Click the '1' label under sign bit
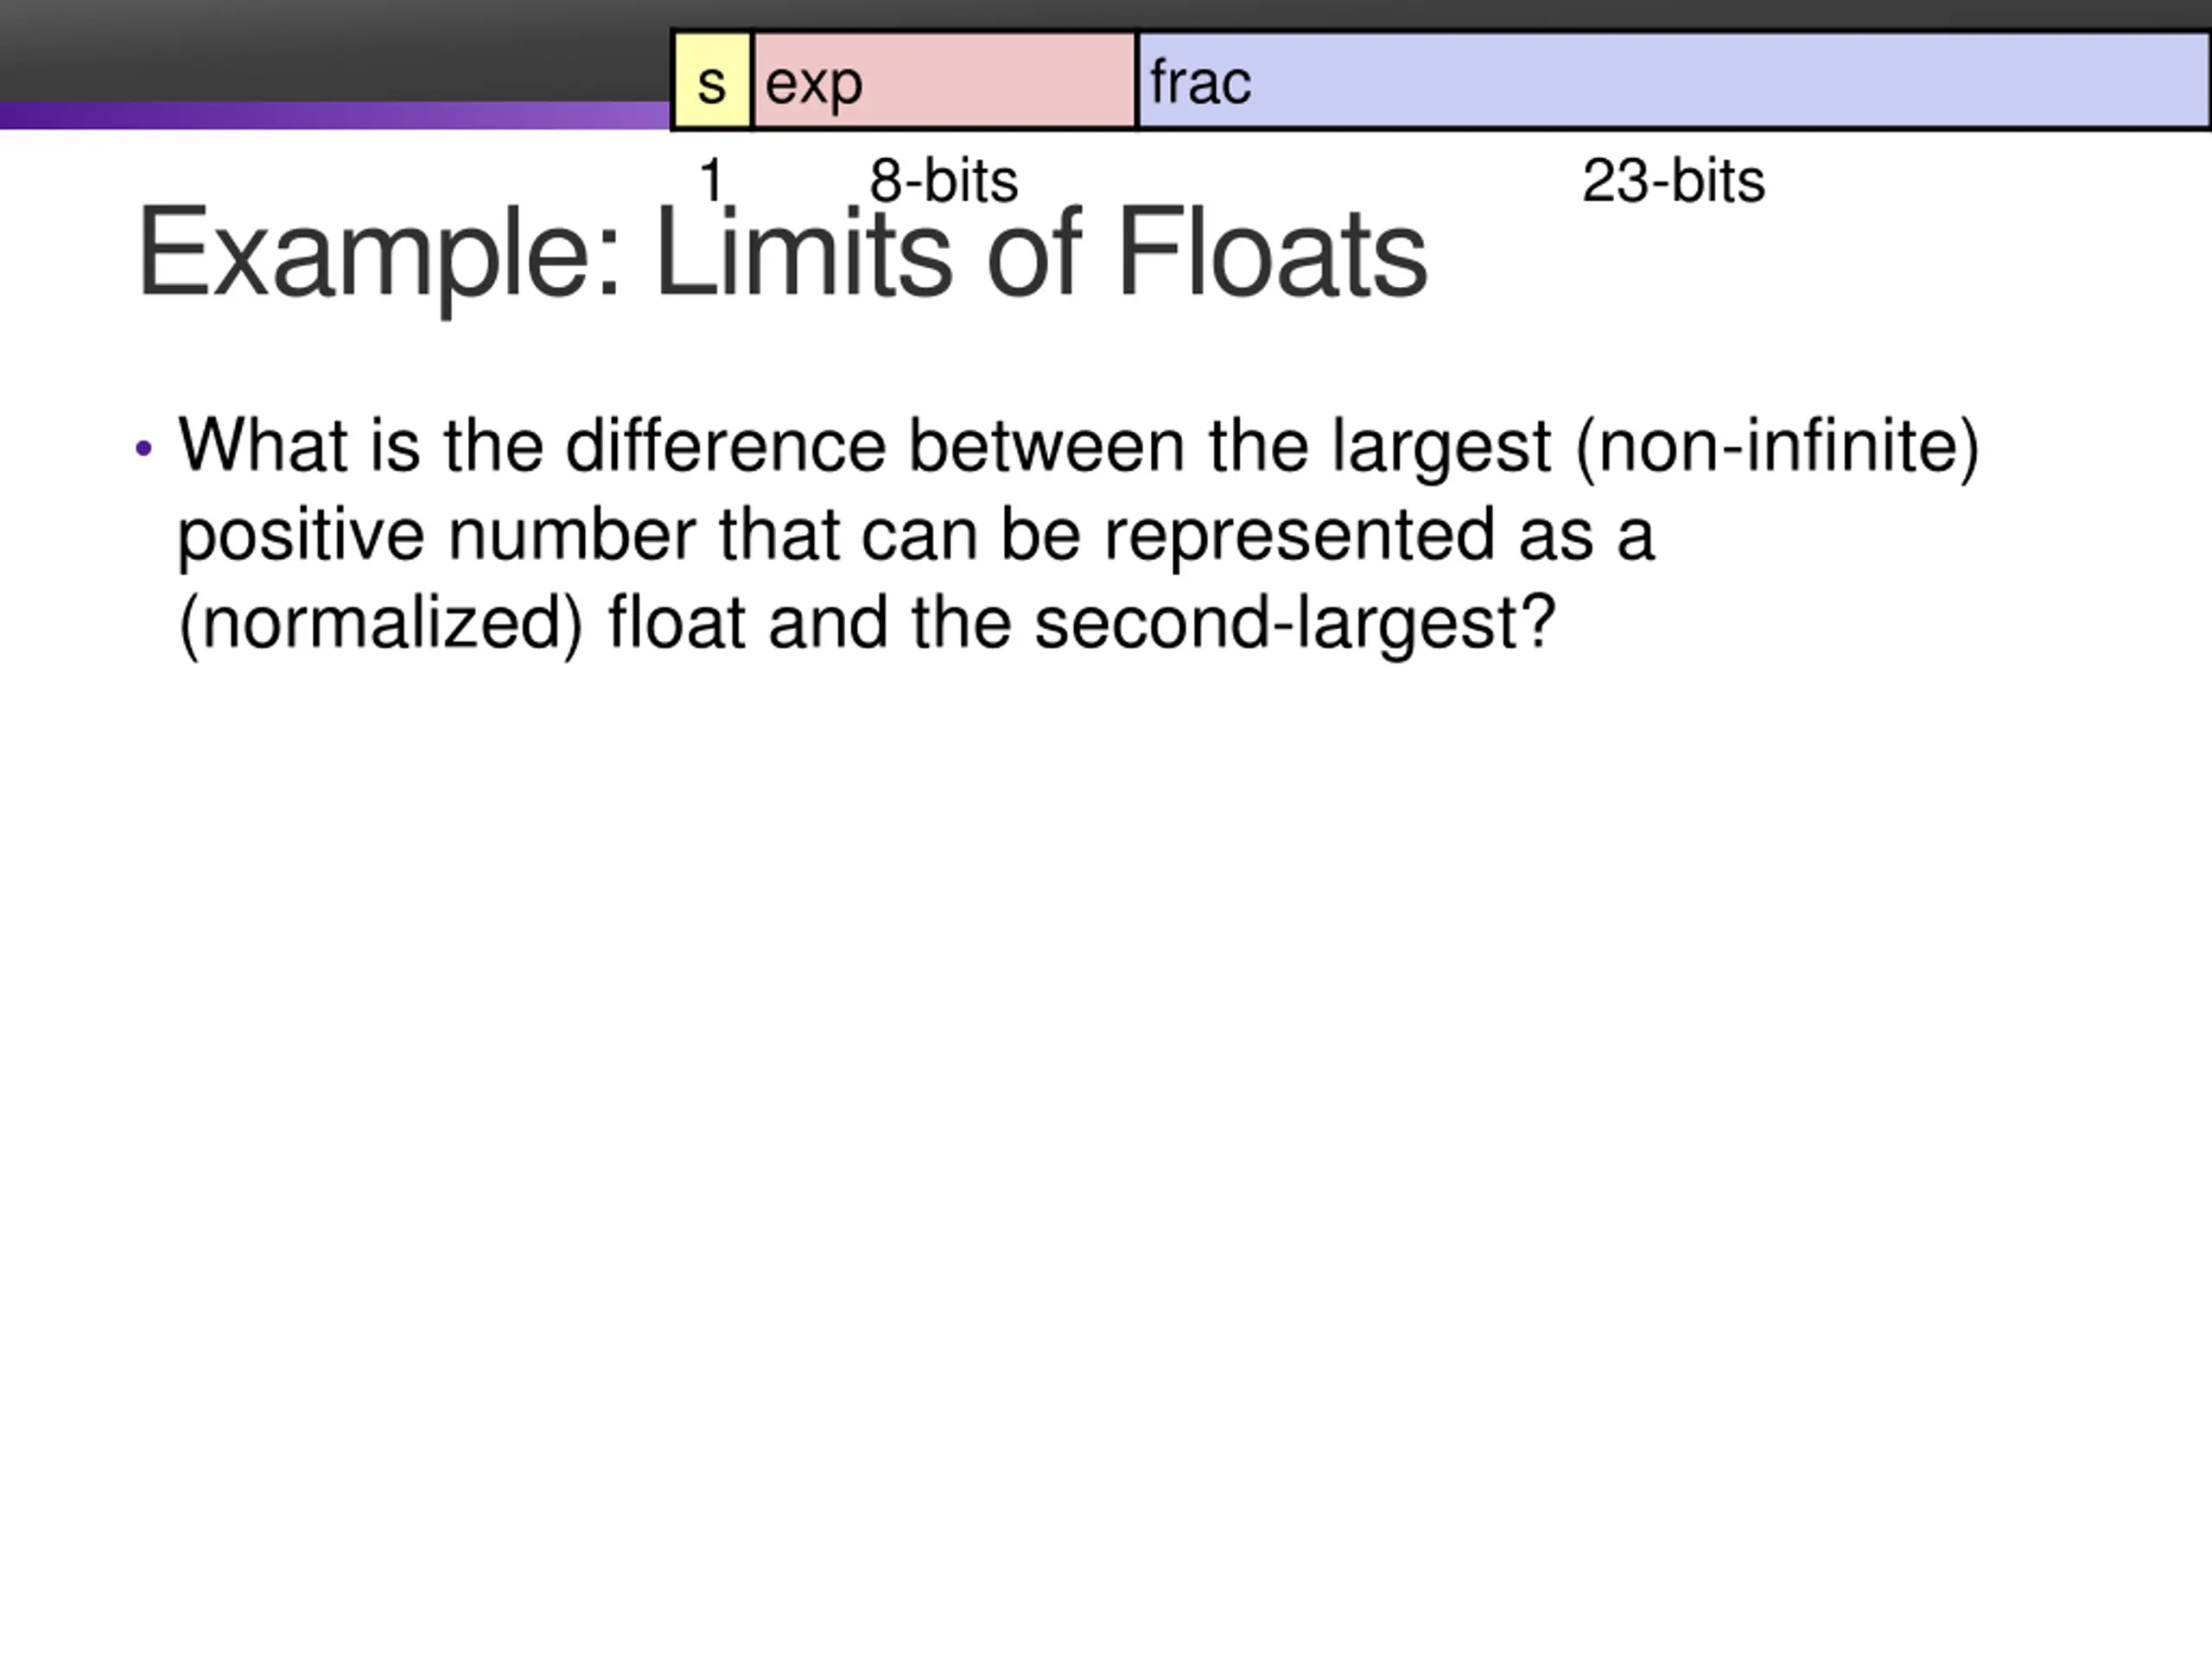The height and width of the screenshot is (1659, 2212). (x=711, y=181)
